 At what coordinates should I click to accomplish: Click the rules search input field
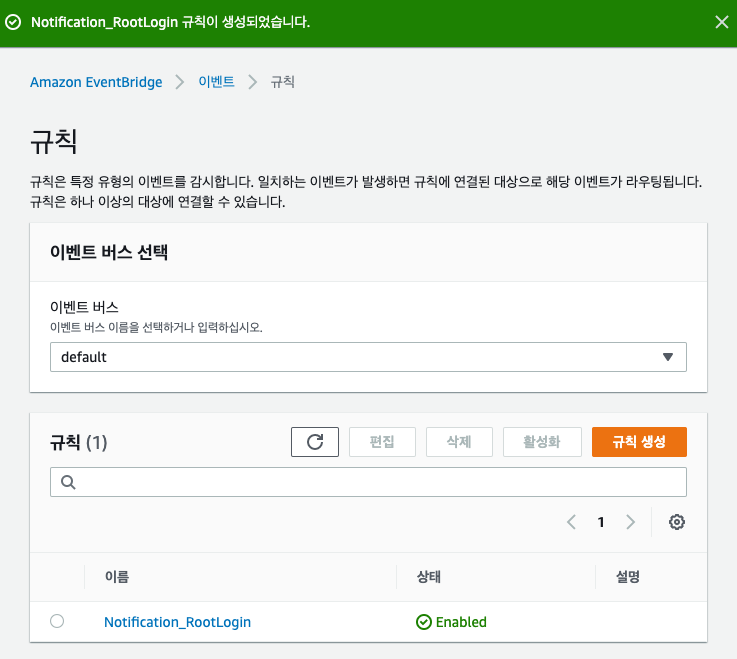(x=368, y=482)
